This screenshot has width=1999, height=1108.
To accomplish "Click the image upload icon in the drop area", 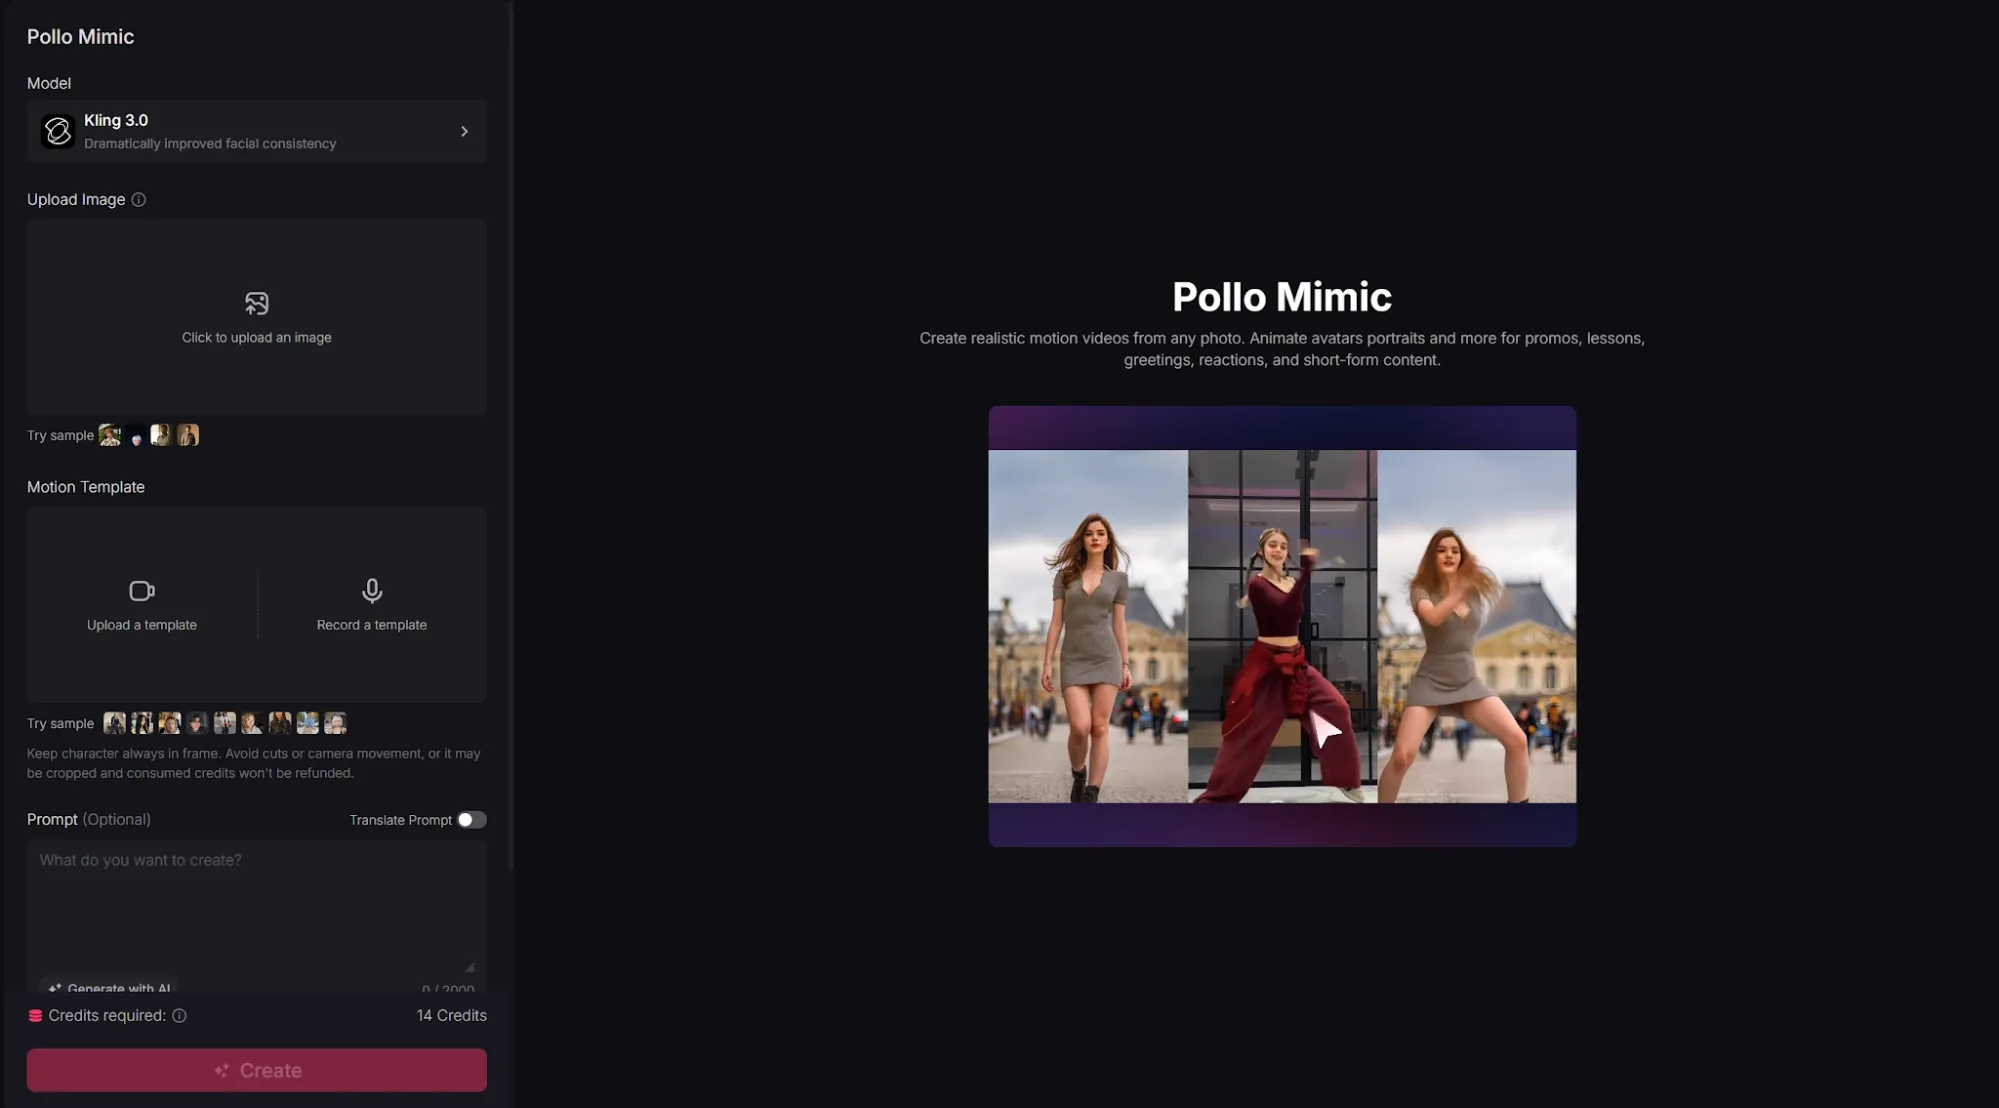I will (x=257, y=303).
